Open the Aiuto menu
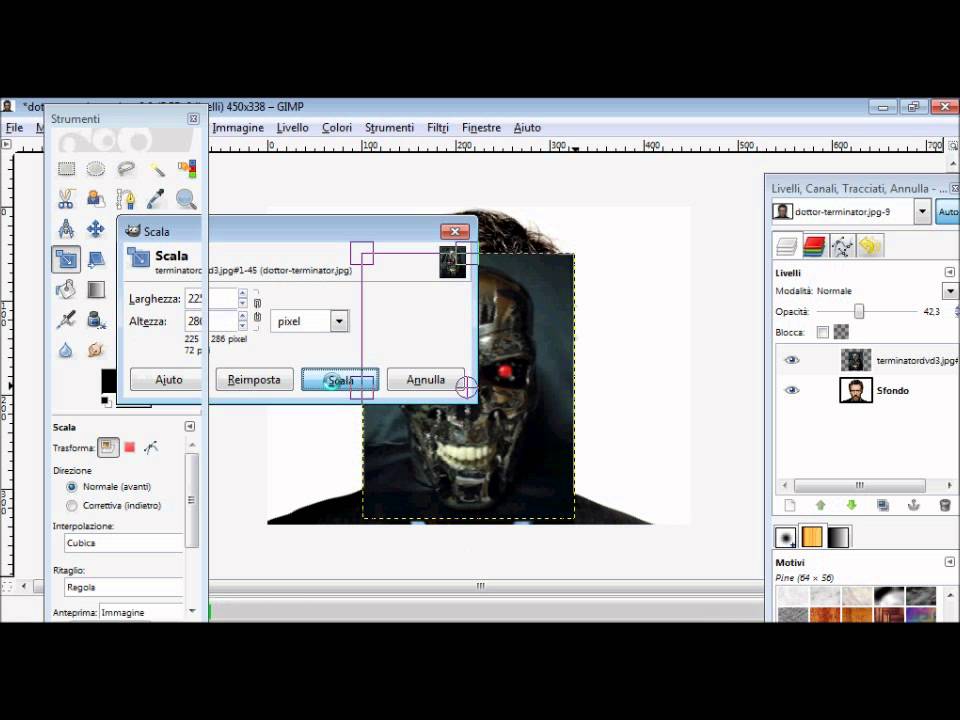Image resolution: width=960 pixels, height=720 pixels. point(527,127)
